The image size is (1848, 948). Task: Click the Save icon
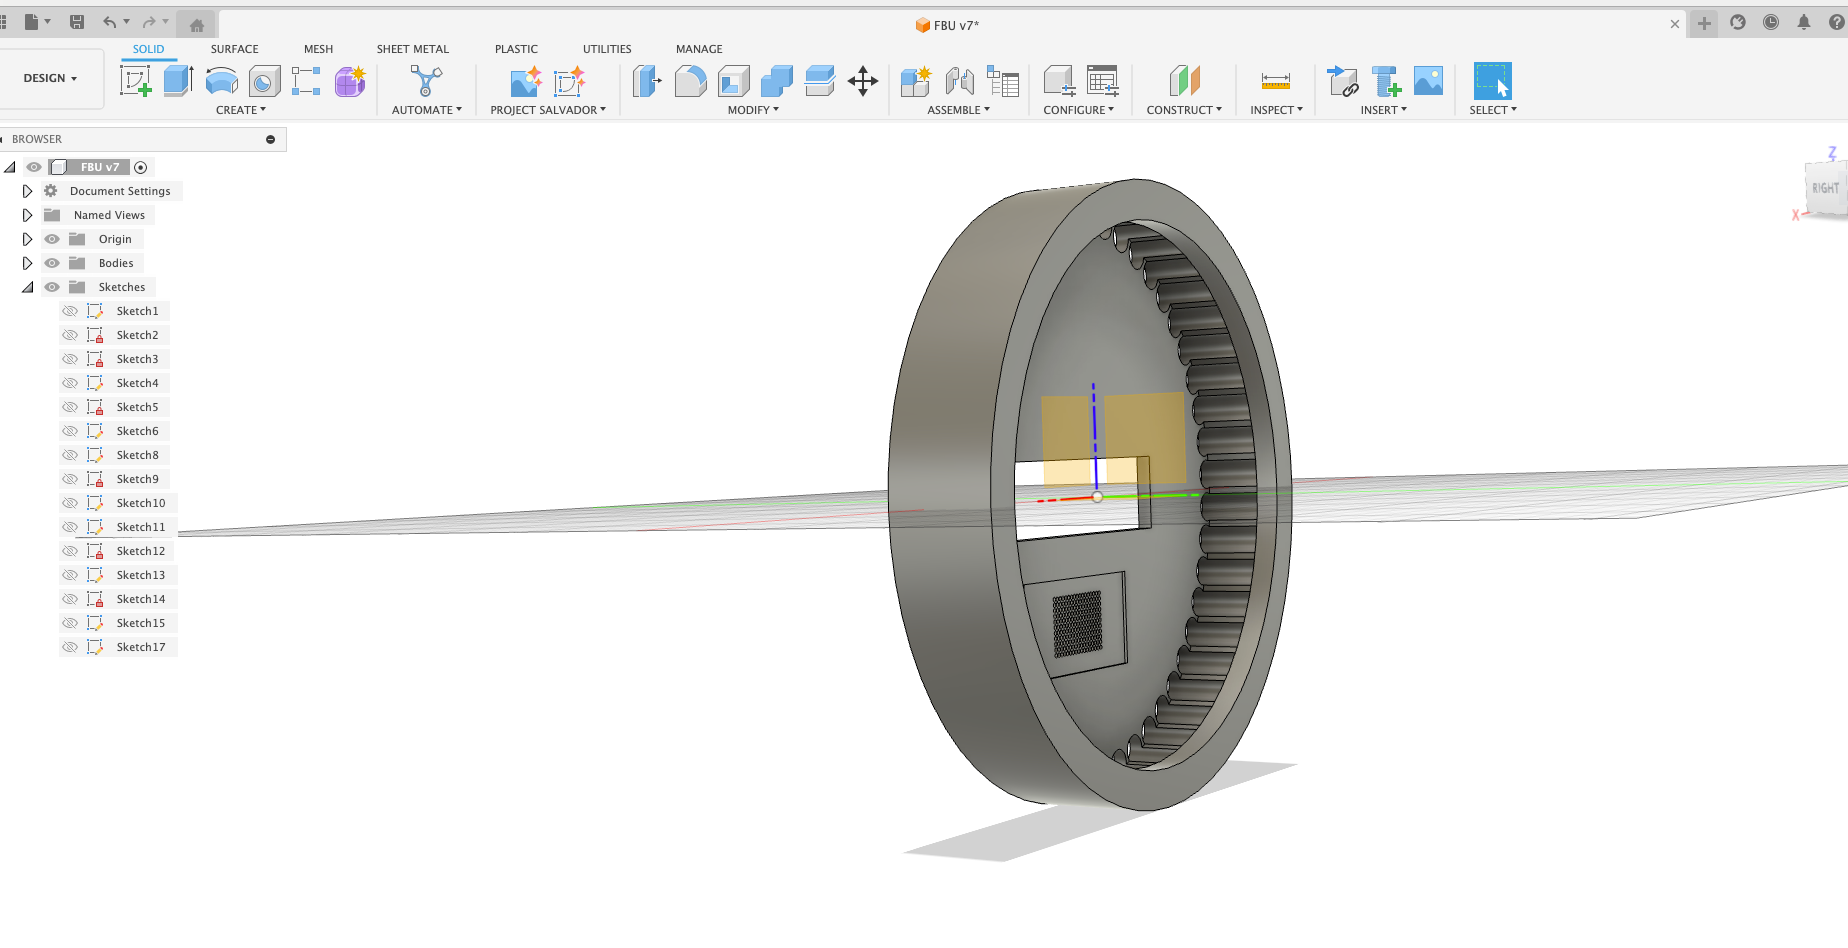tap(77, 22)
